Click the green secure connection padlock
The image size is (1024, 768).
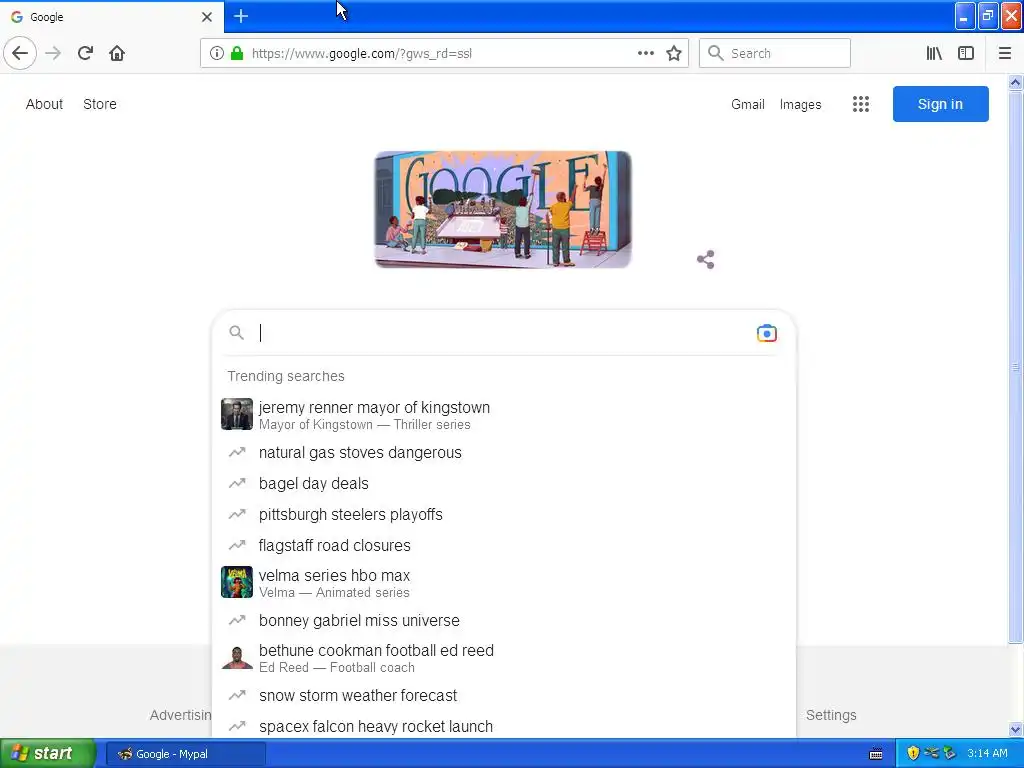click(x=237, y=53)
